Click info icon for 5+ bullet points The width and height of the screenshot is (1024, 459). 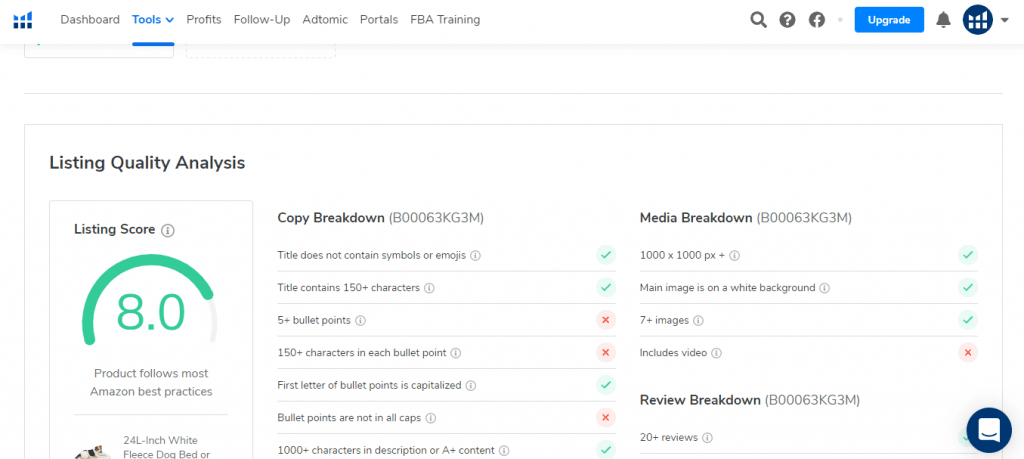pyautogui.click(x=360, y=321)
